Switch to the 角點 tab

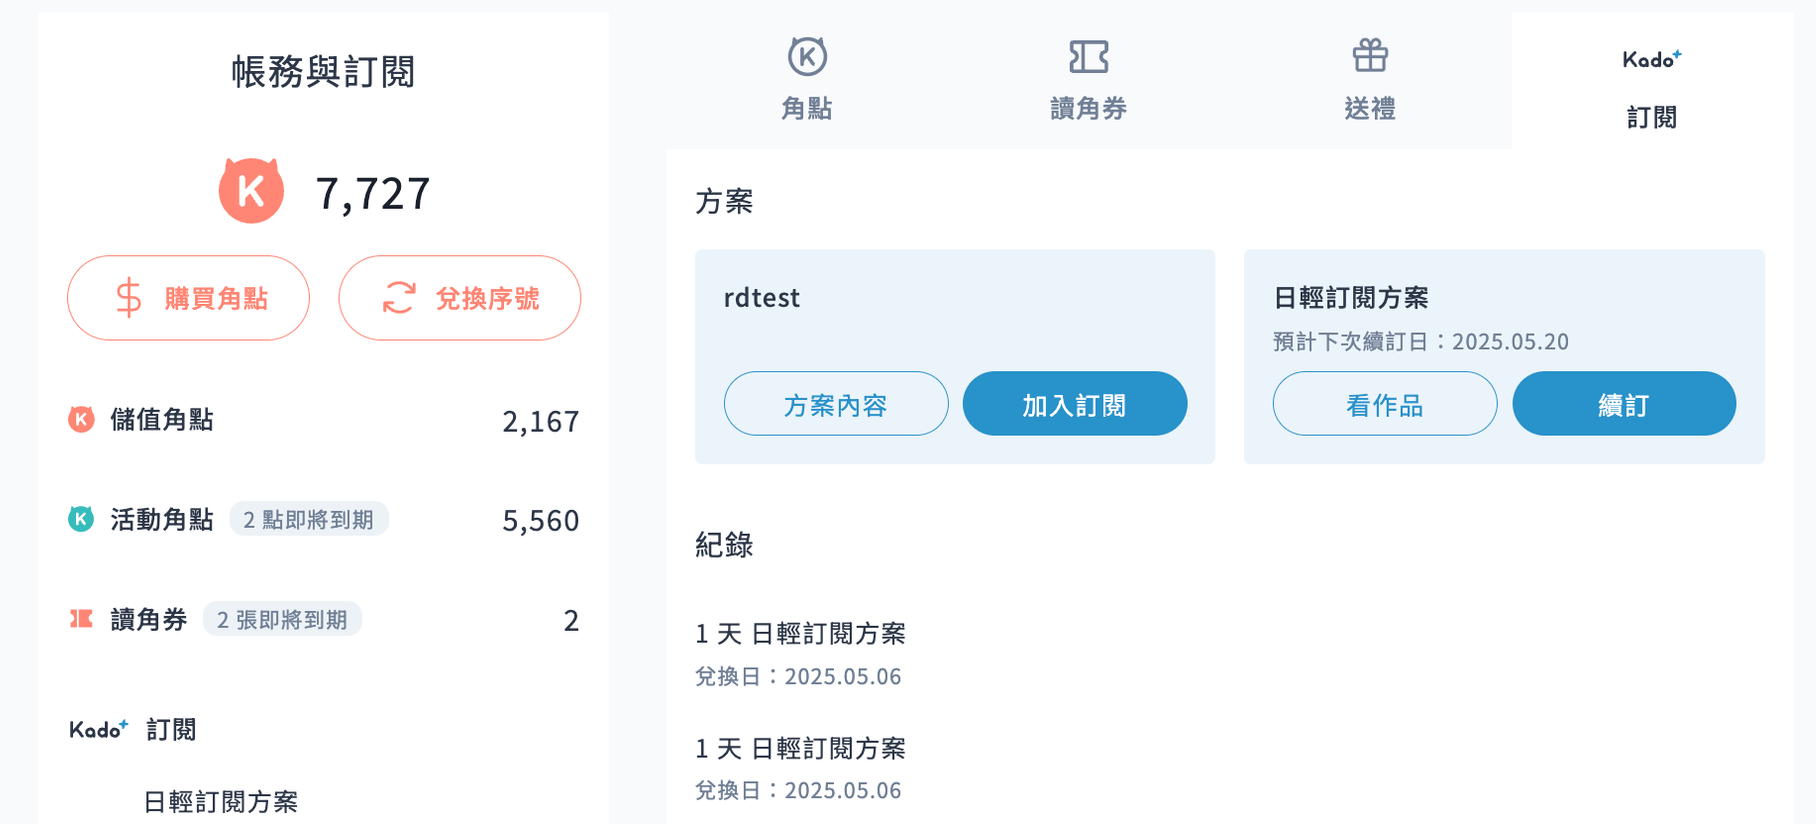click(x=807, y=80)
